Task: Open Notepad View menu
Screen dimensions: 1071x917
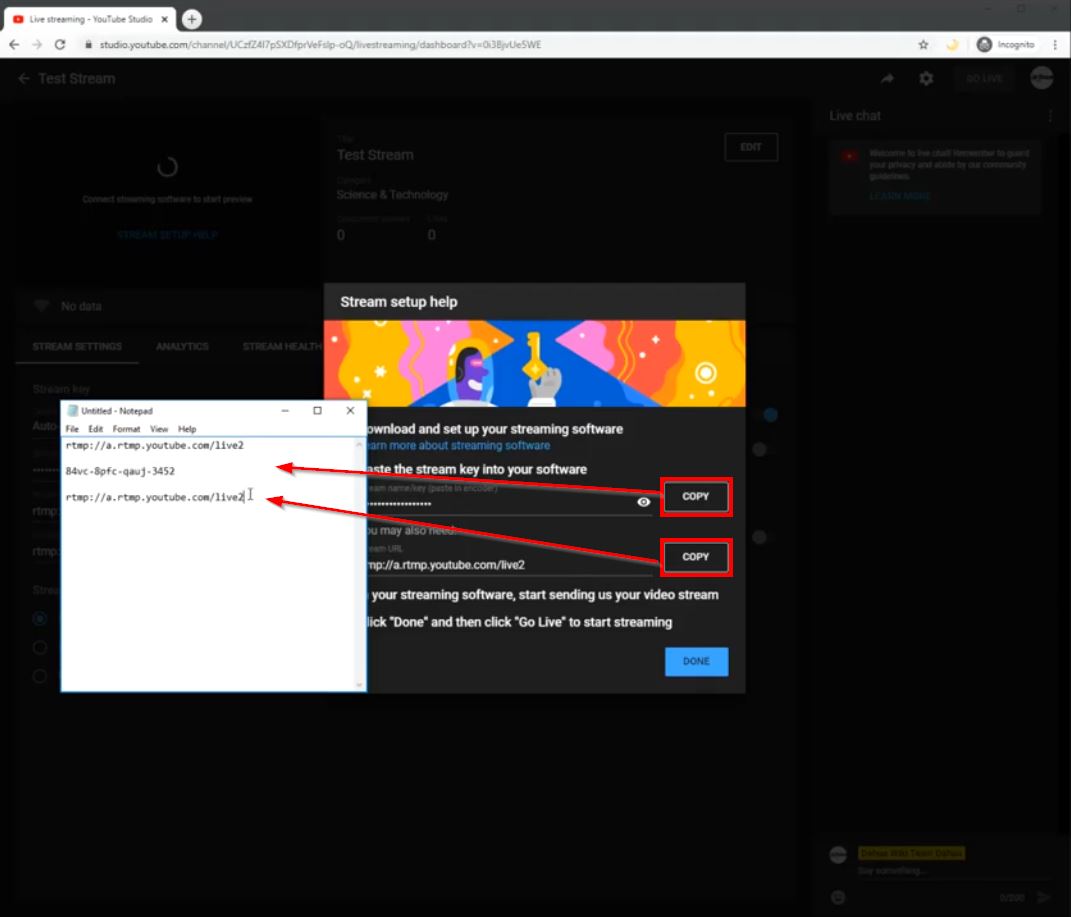Action: click(158, 429)
